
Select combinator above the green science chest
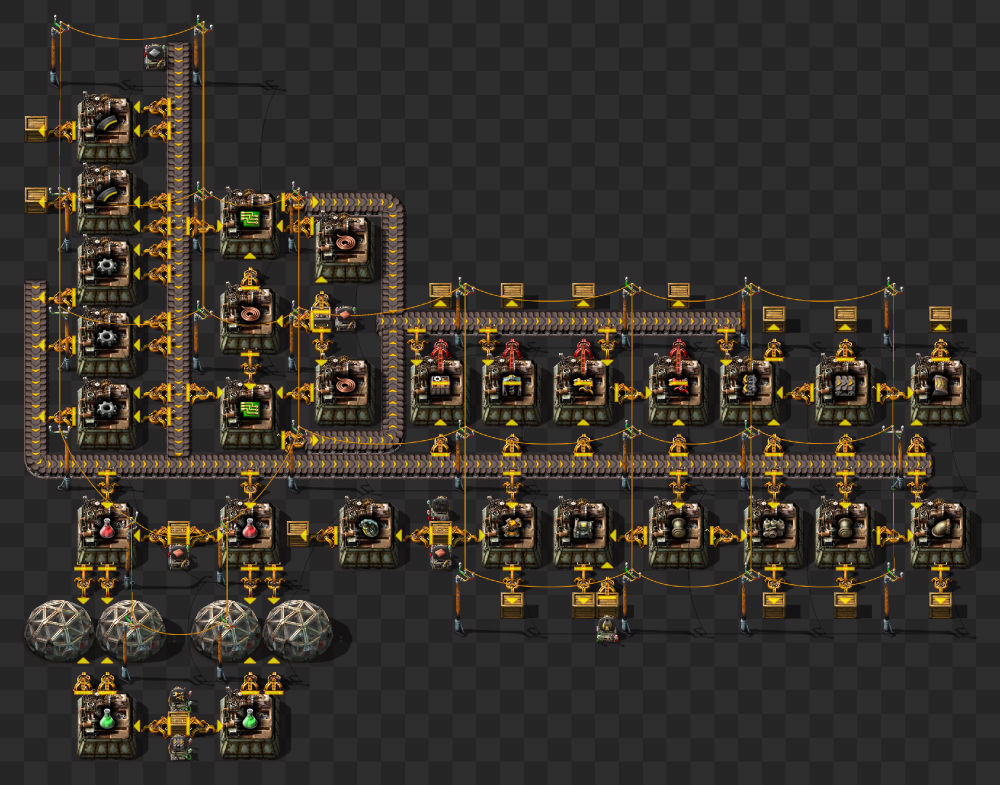pos(178,698)
